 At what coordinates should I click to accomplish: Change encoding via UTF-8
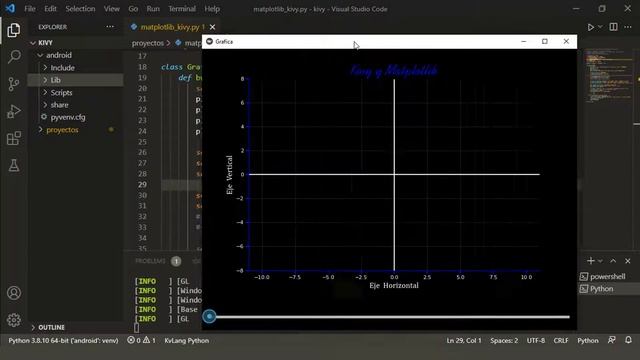[x=536, y=340]
